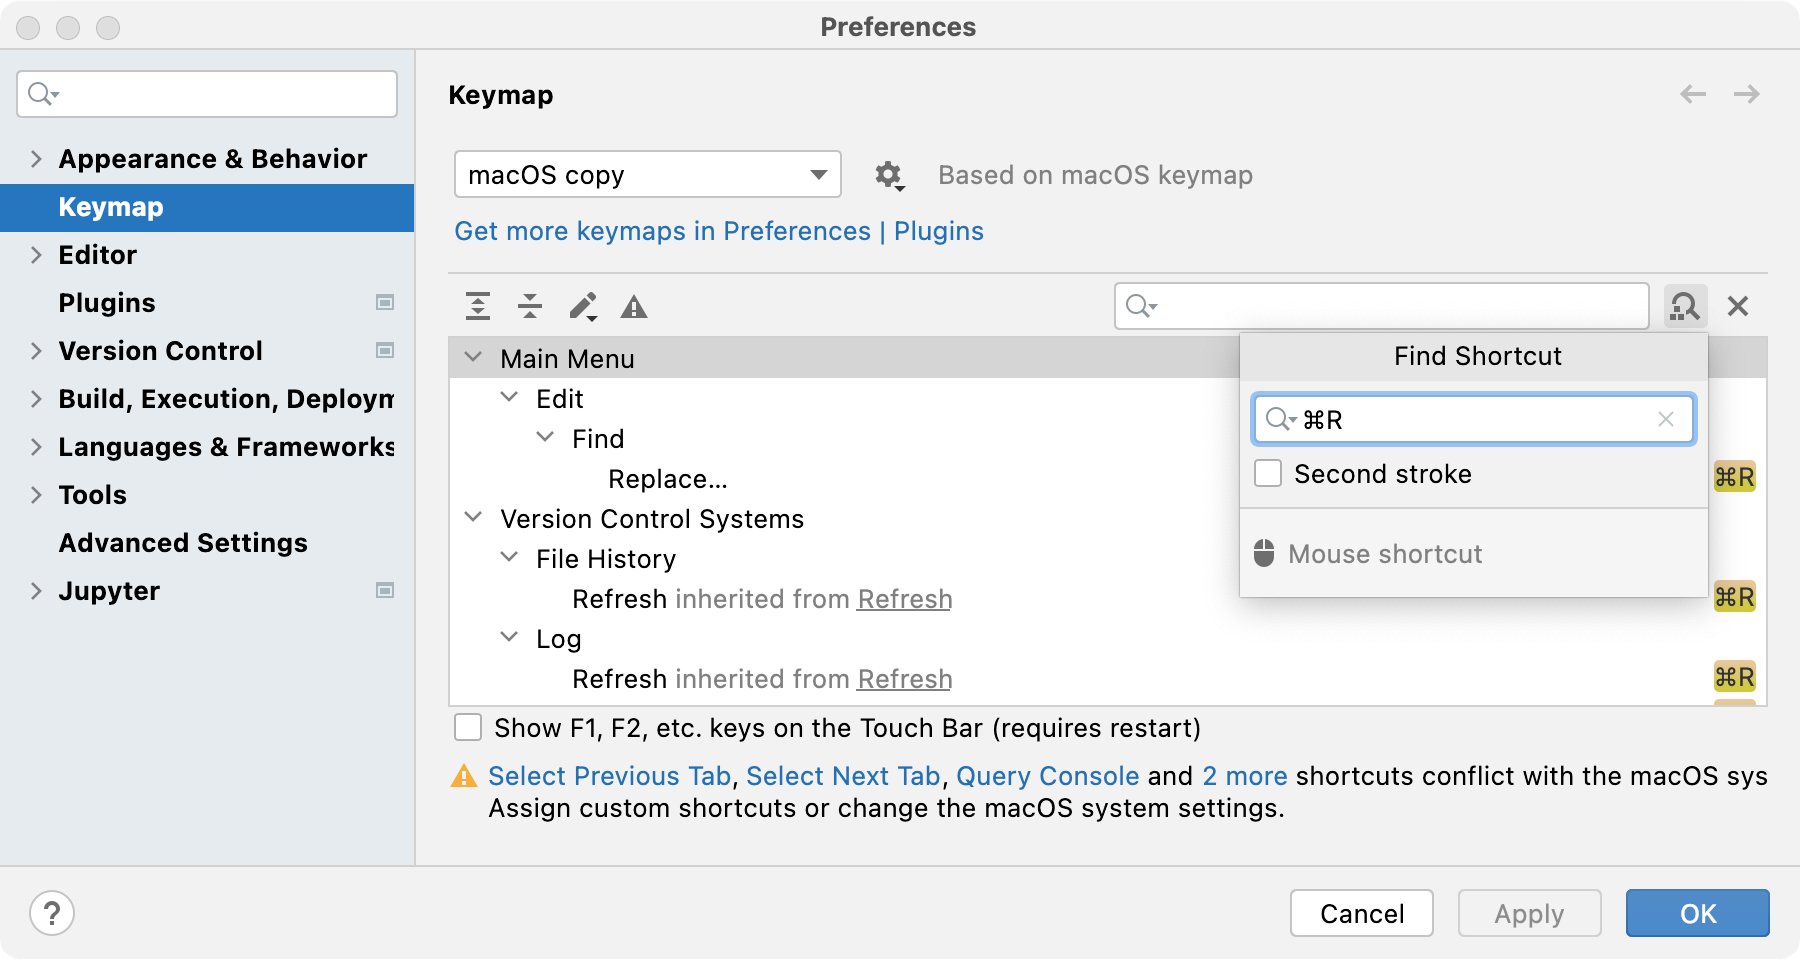Open the keymap gear settings menu
1800x959 pixels.
tap(888, 176)
